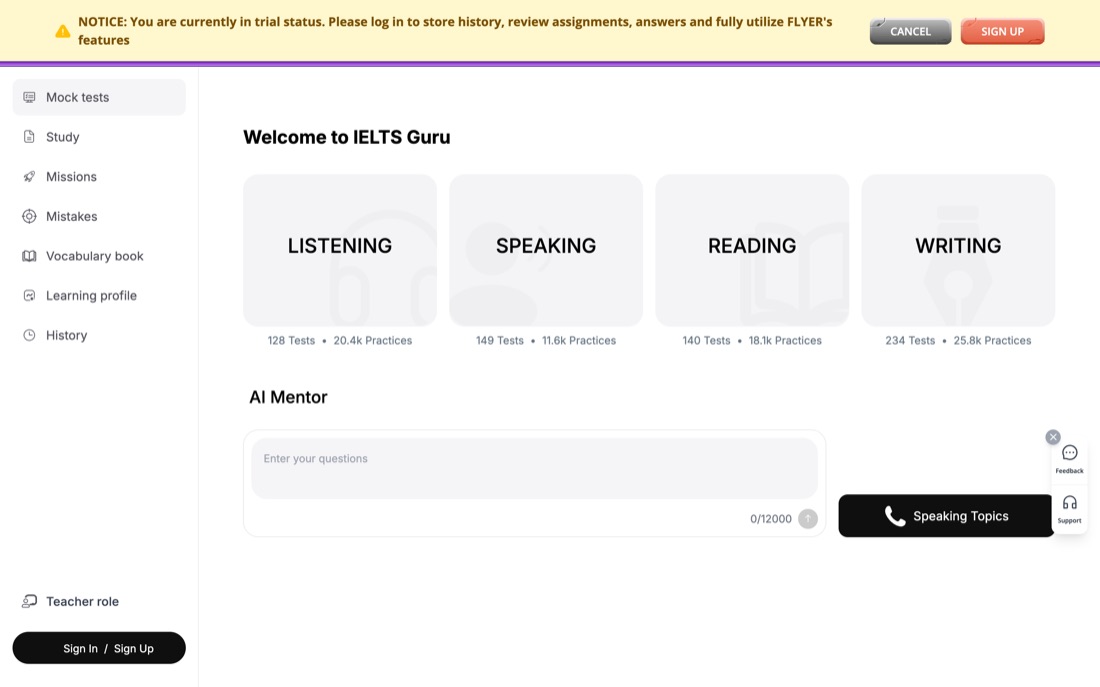The image size is (1100, 687).
Task: Click the 140 Tests text under Reading
Action: 706,340
